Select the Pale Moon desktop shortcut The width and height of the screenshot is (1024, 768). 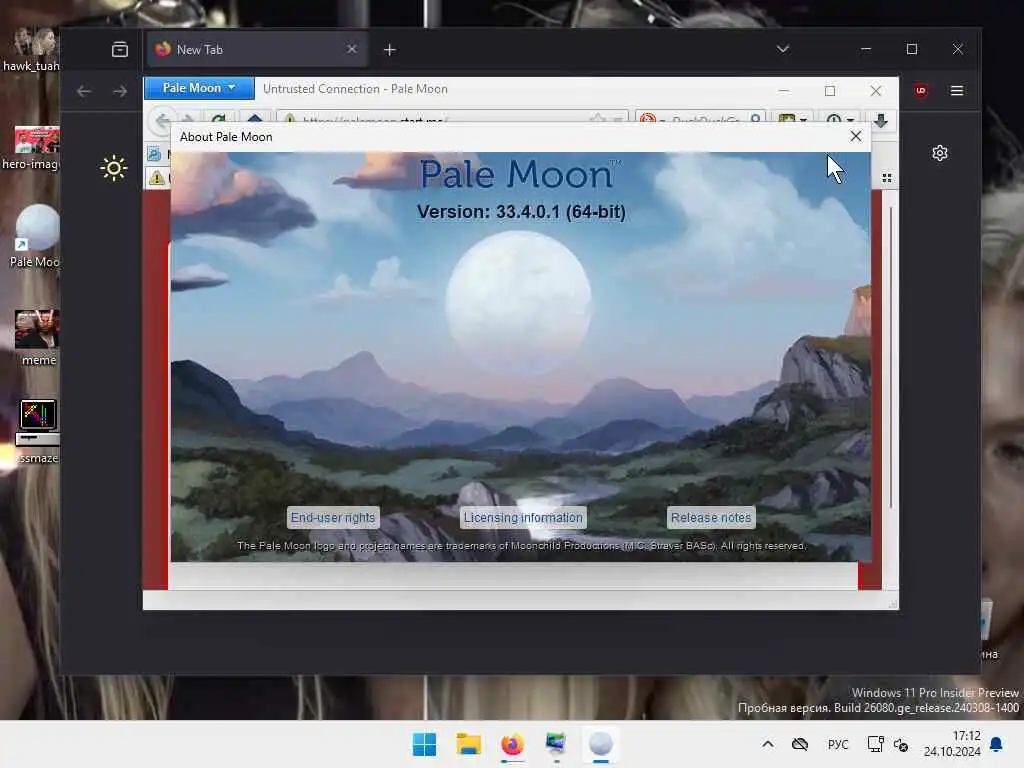(36, 236)
